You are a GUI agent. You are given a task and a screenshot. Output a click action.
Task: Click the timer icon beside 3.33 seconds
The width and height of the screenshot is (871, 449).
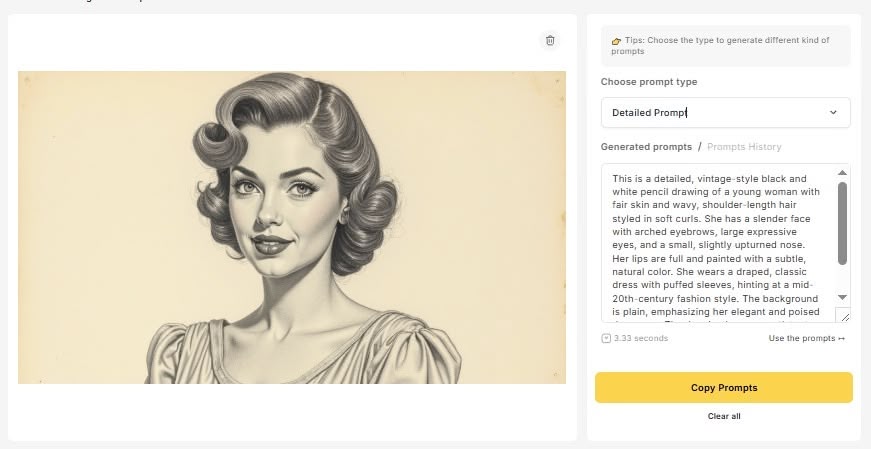tap(606, 338)
